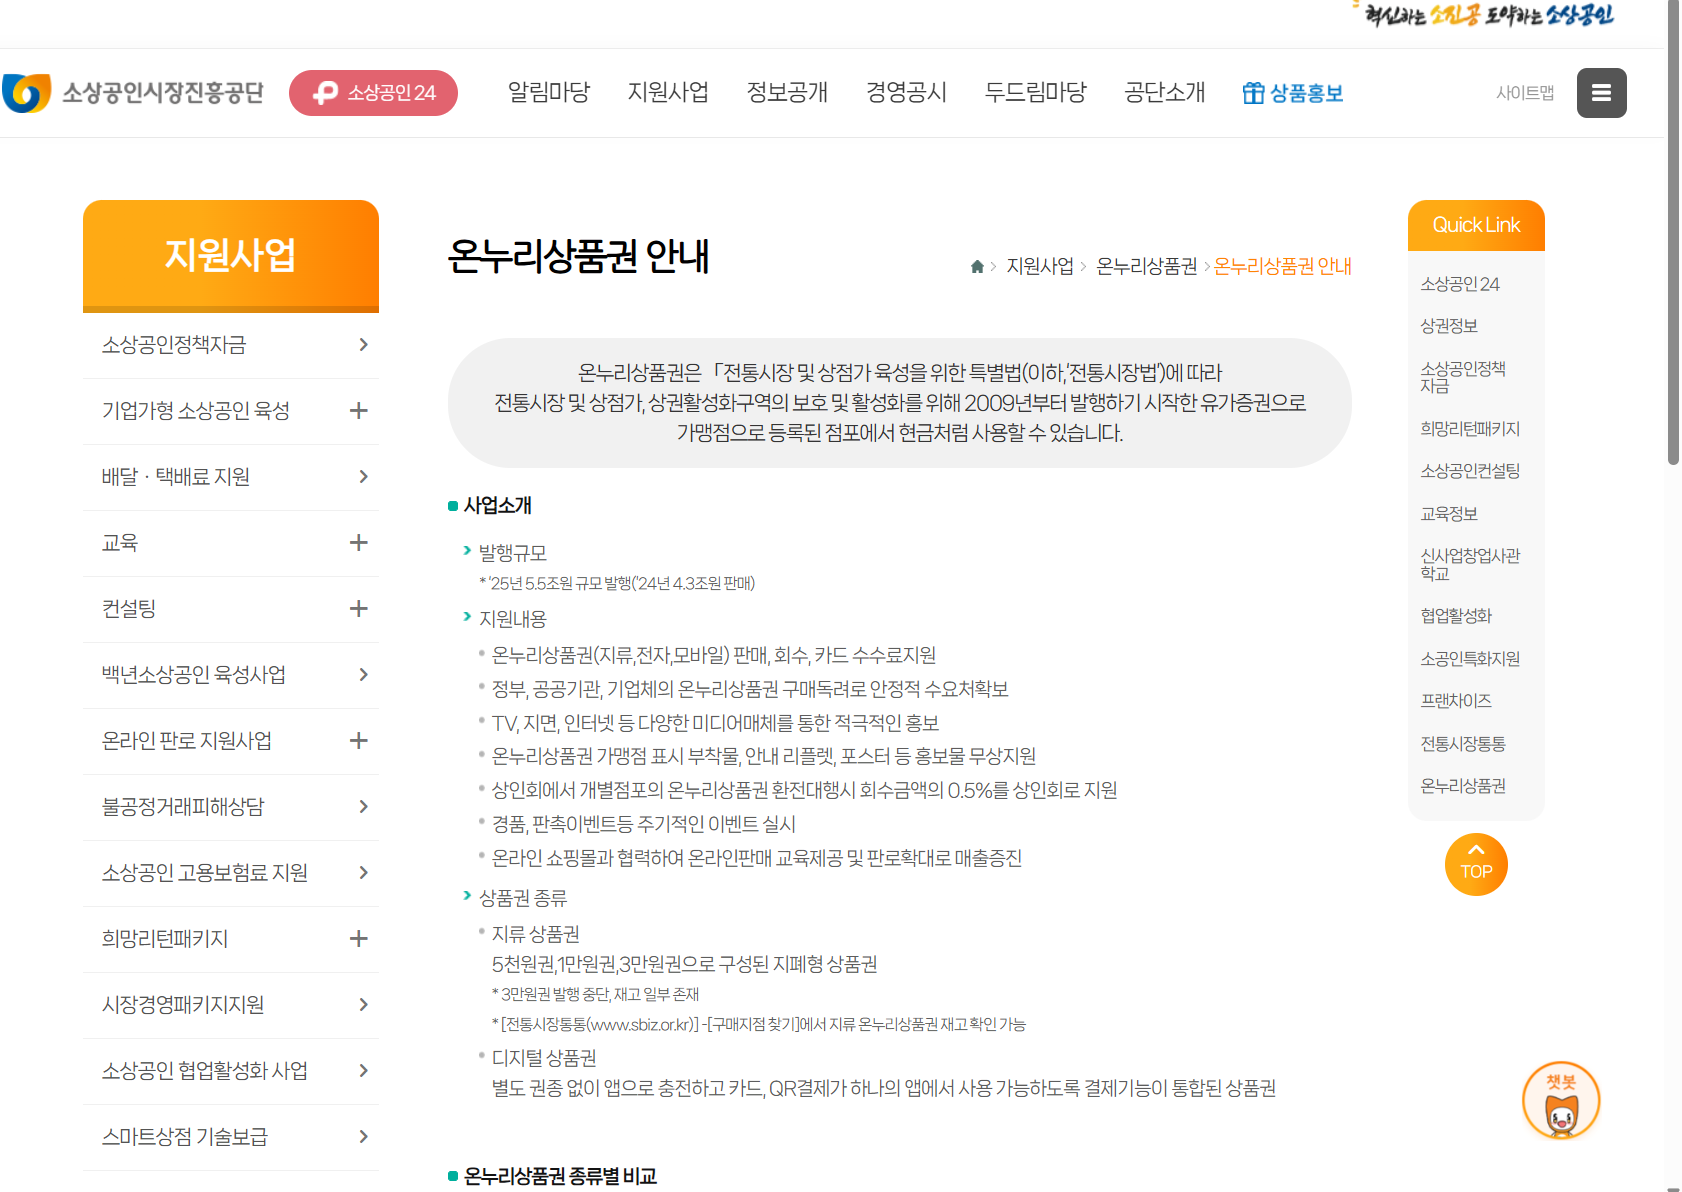Open Quick Link 전통시장통통
This screenshot has width=1682, height=1192.
1463,744
